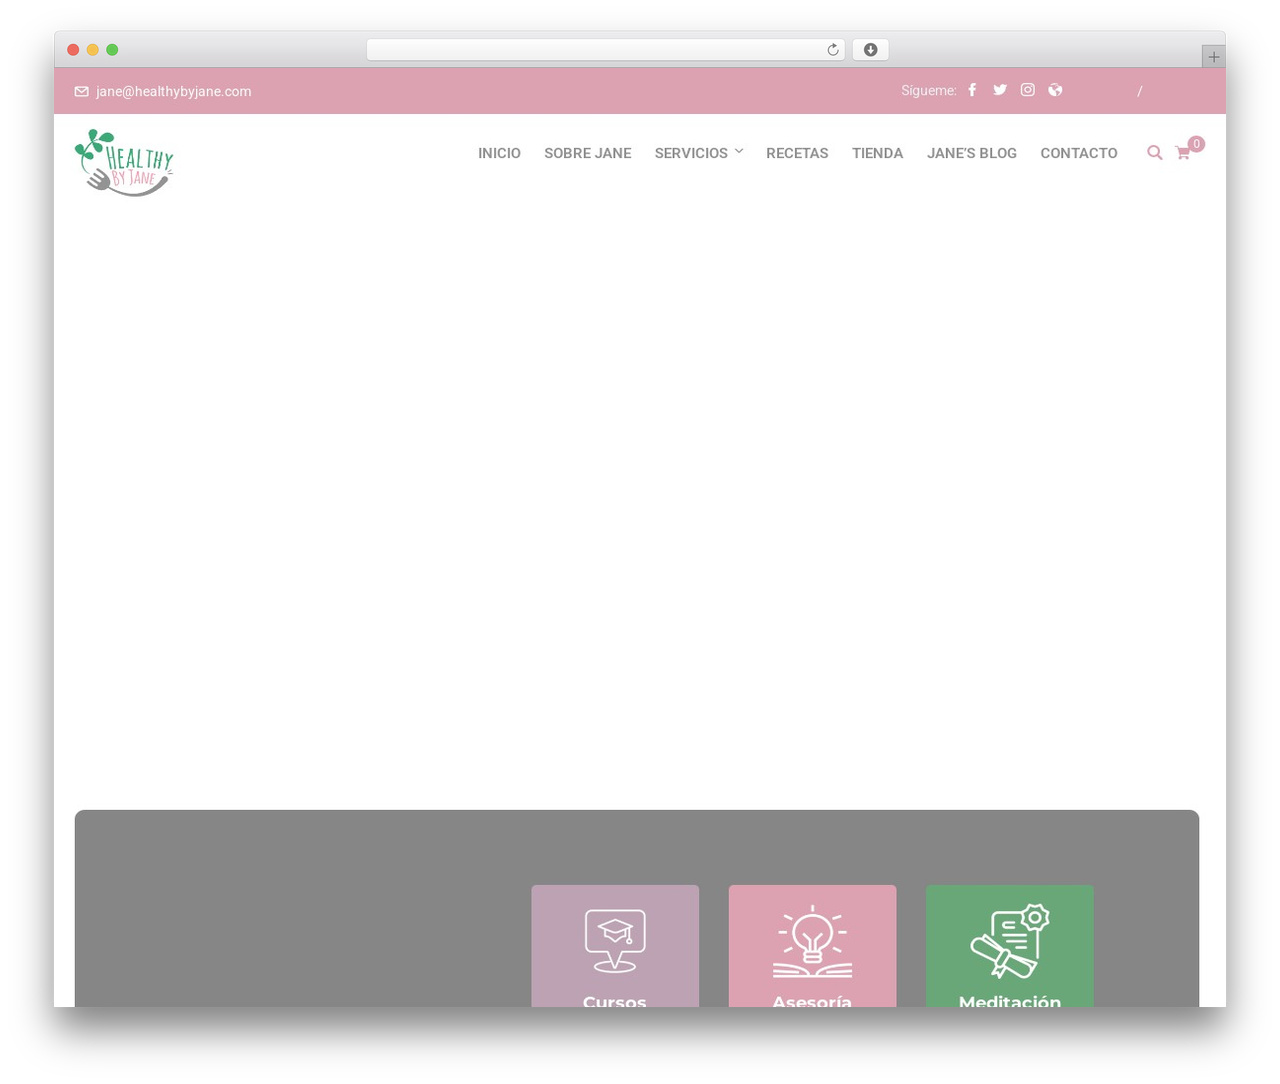Open the shopping cart icon

tap(1183, 153)
